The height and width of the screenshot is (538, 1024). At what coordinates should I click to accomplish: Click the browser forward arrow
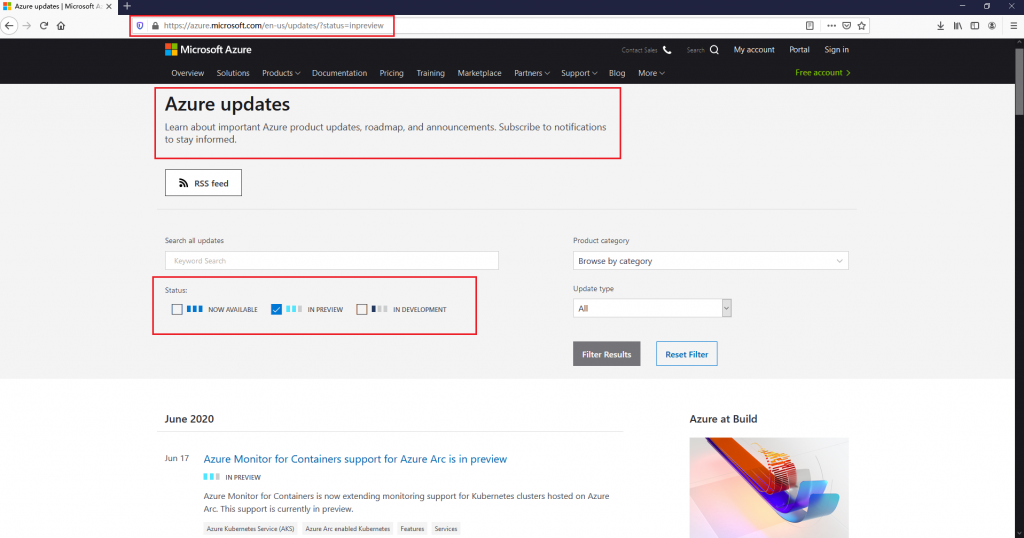27,25
